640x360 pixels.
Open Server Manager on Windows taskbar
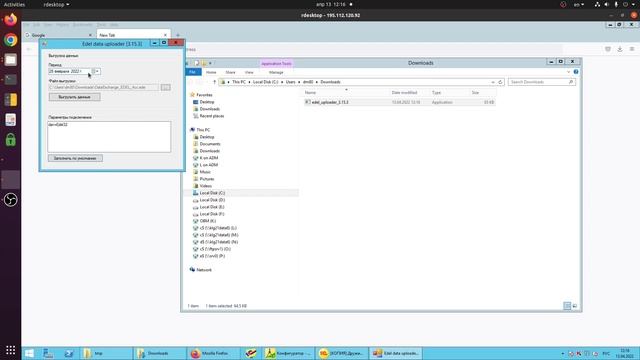coord(48,353)
